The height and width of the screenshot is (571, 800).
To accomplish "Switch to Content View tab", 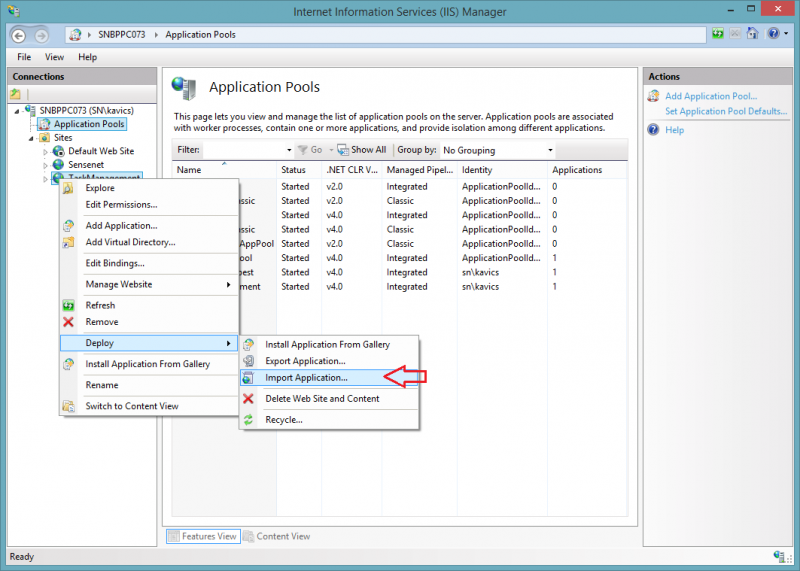I will 277,536.
